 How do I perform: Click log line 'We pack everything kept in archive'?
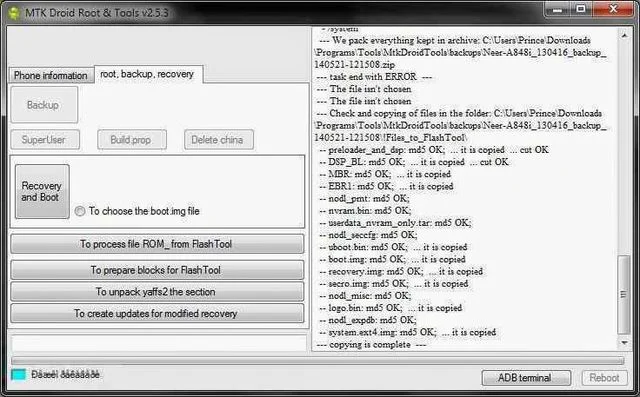(460, 52)
